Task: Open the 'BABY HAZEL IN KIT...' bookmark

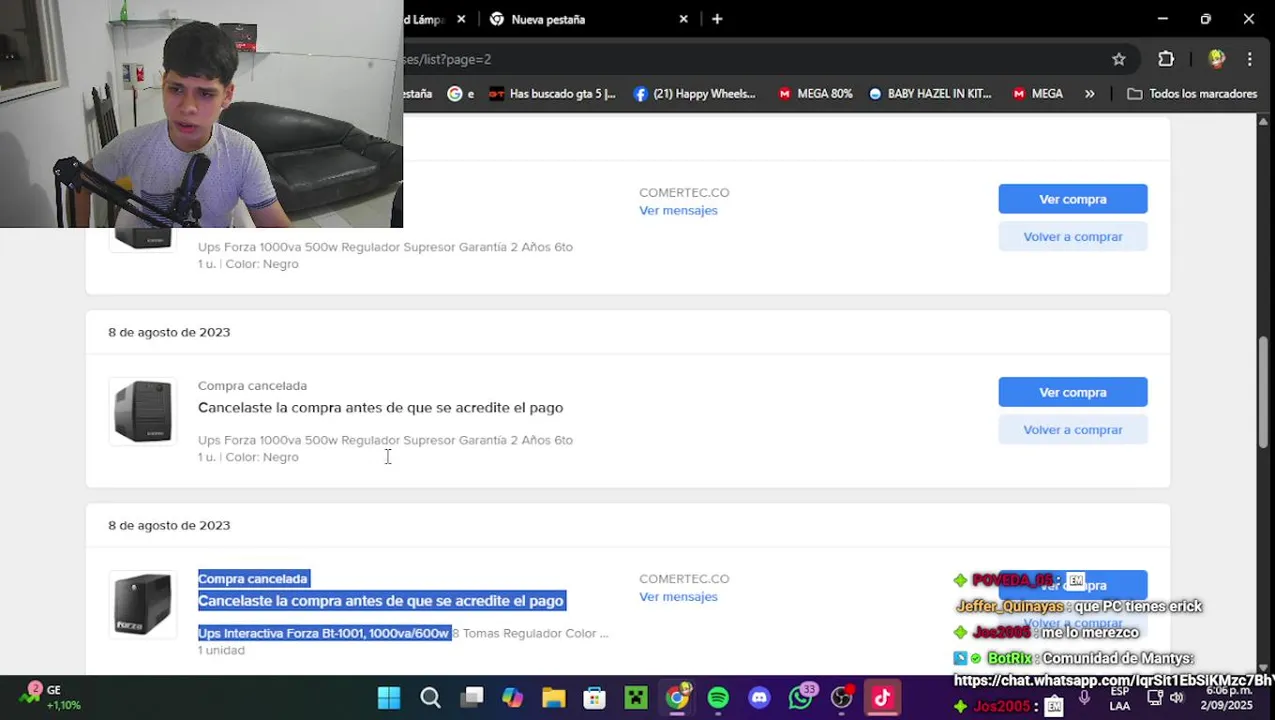Action: pyautogui.click(x=930, y=93)
